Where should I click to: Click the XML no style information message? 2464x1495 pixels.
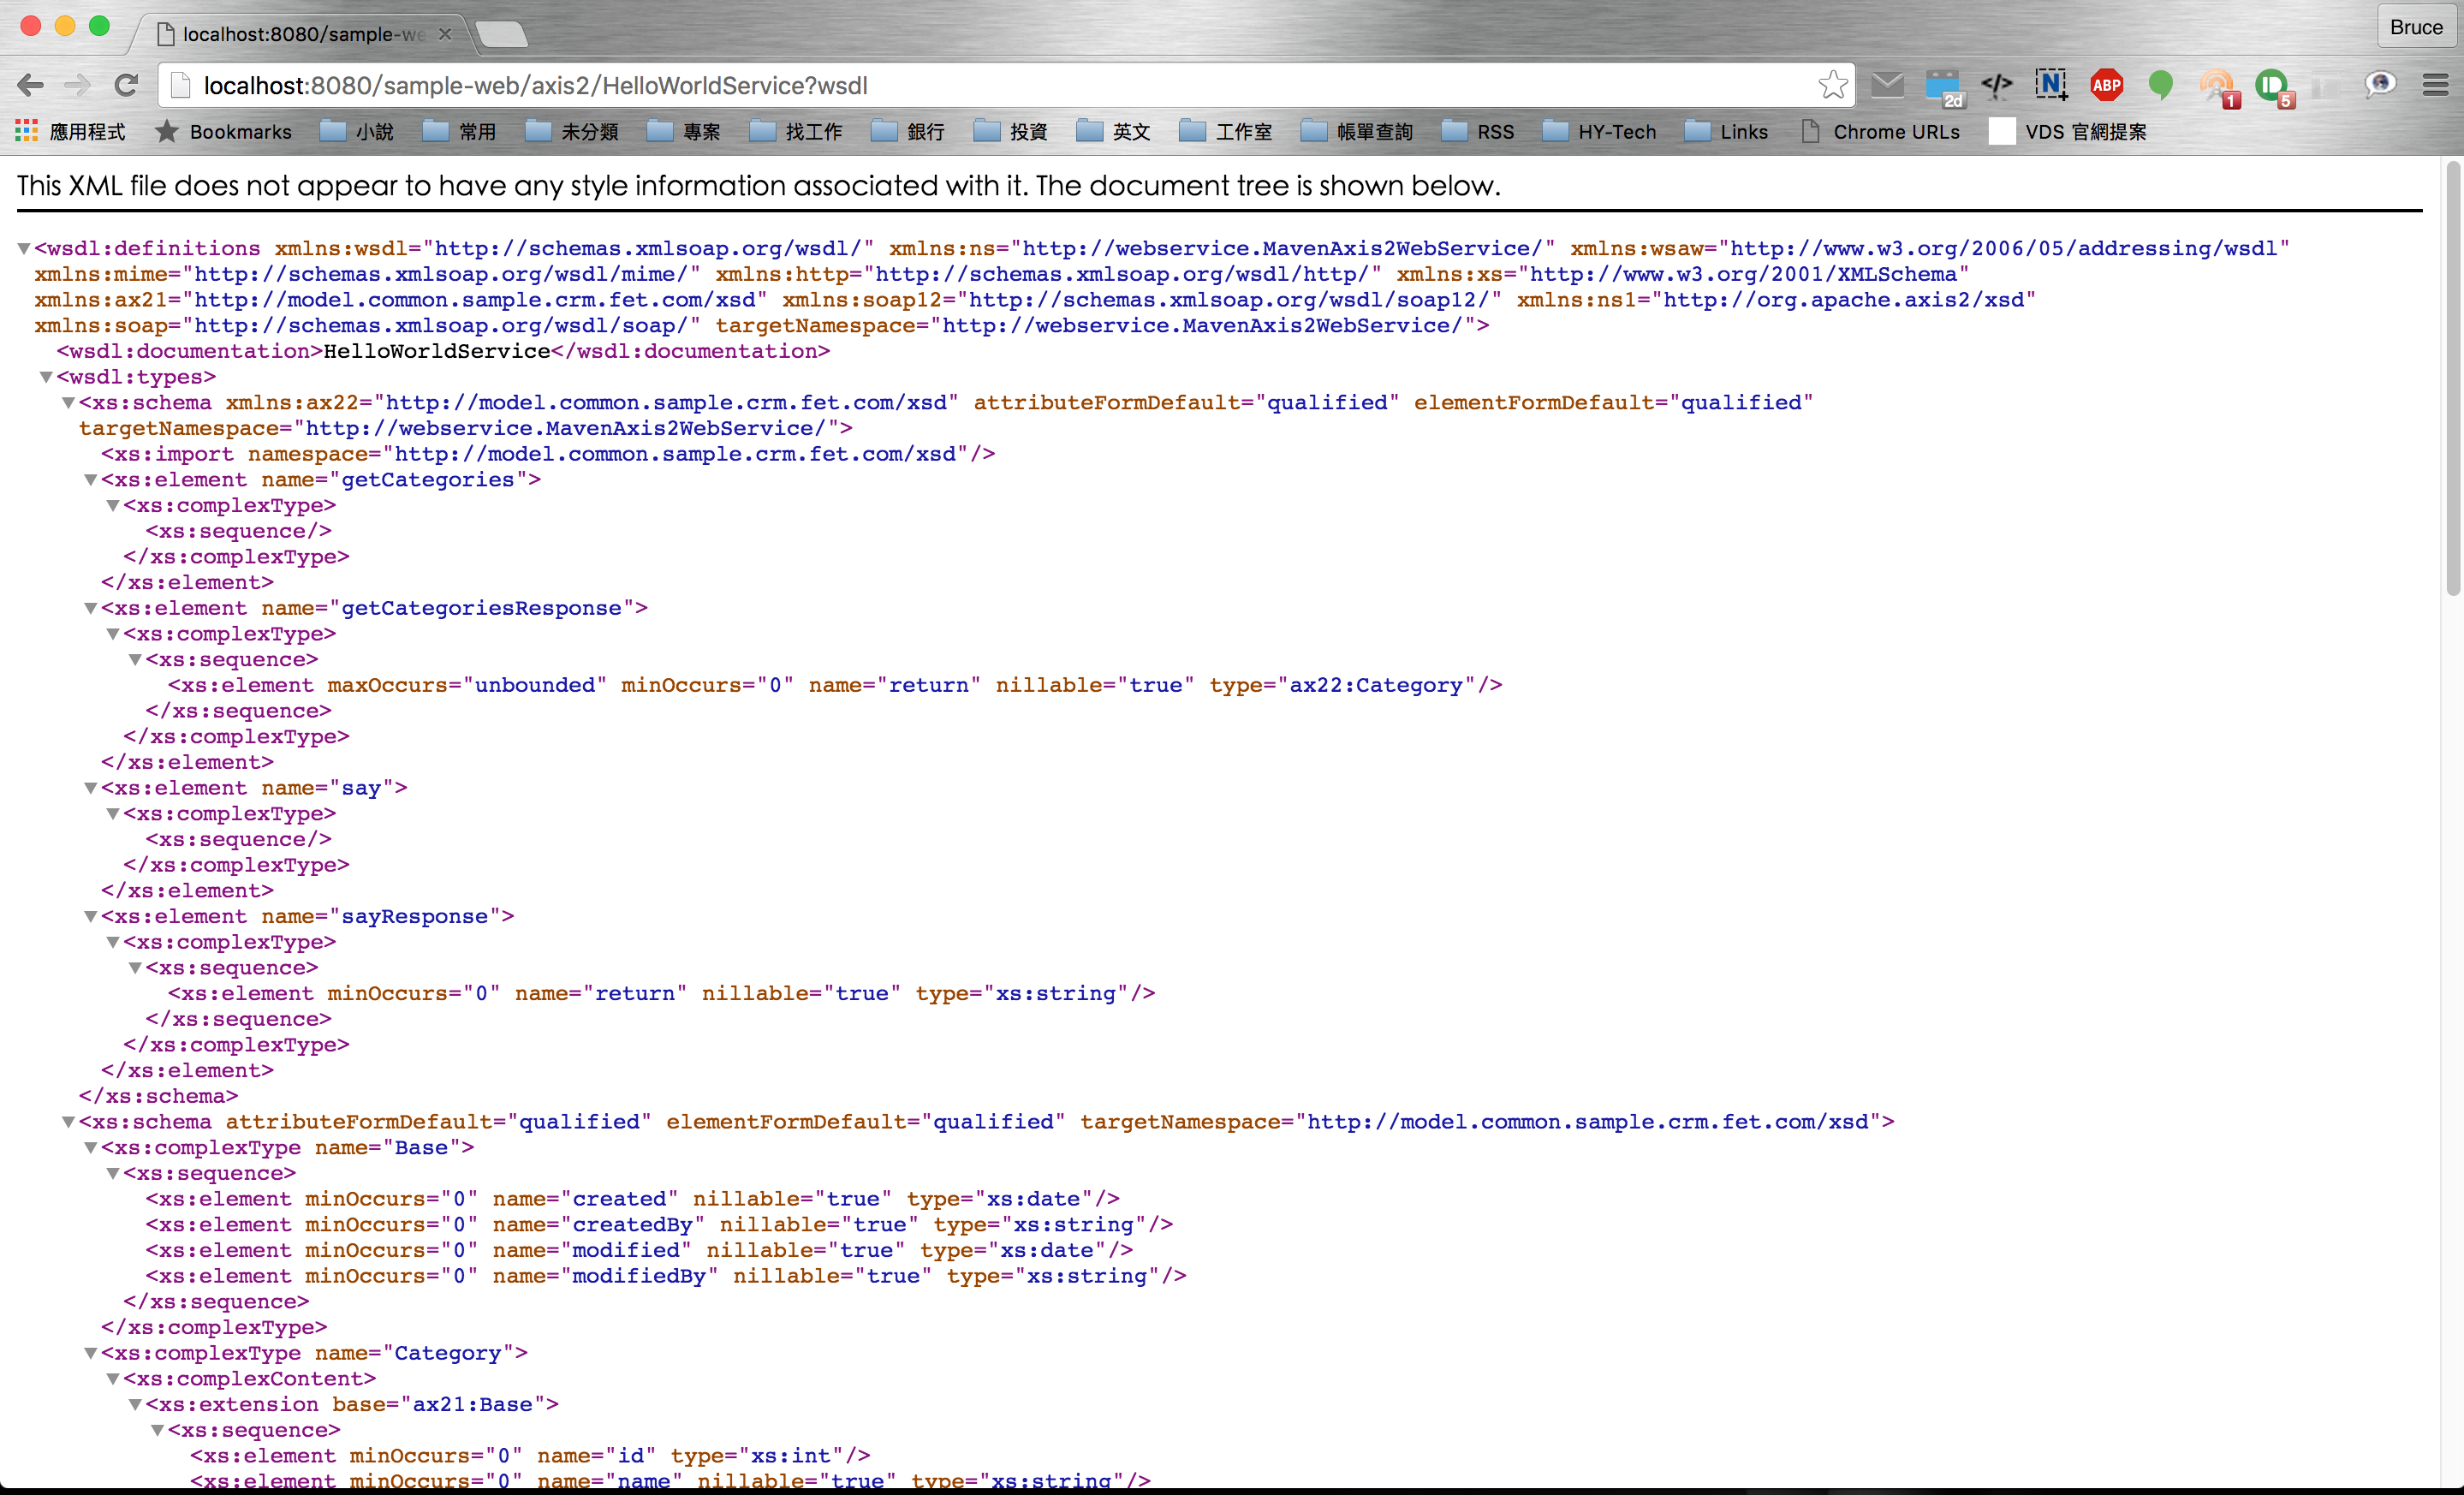click(x=759, y=186)
